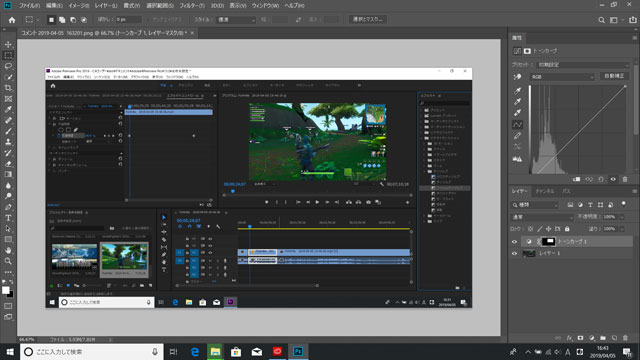The image size is (640, 360).
Task: Select the Clone Stamp tool
Action: click(x=8, y=142)
